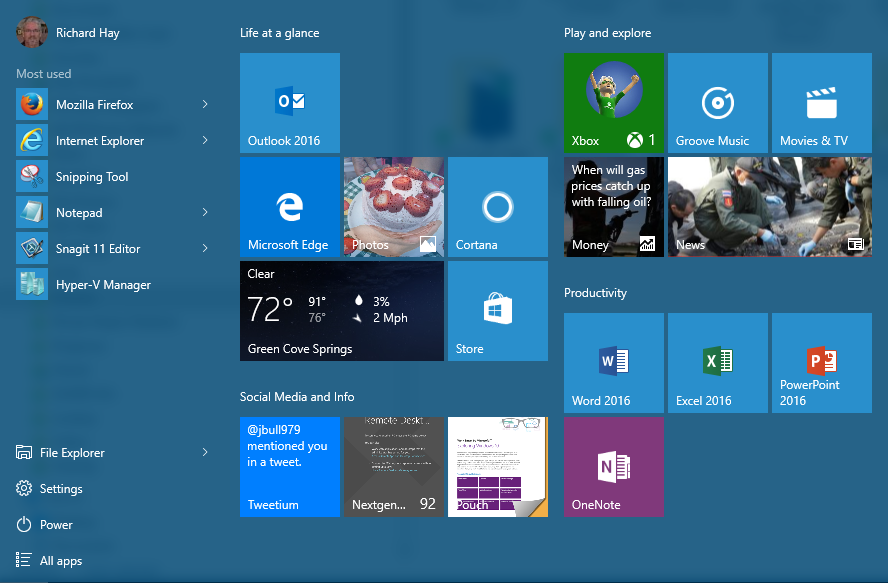Viewport: 888px width, 583px height.
Task: Expand Mozilla Firefox jump list arrow
Action: tap(205, 104)
